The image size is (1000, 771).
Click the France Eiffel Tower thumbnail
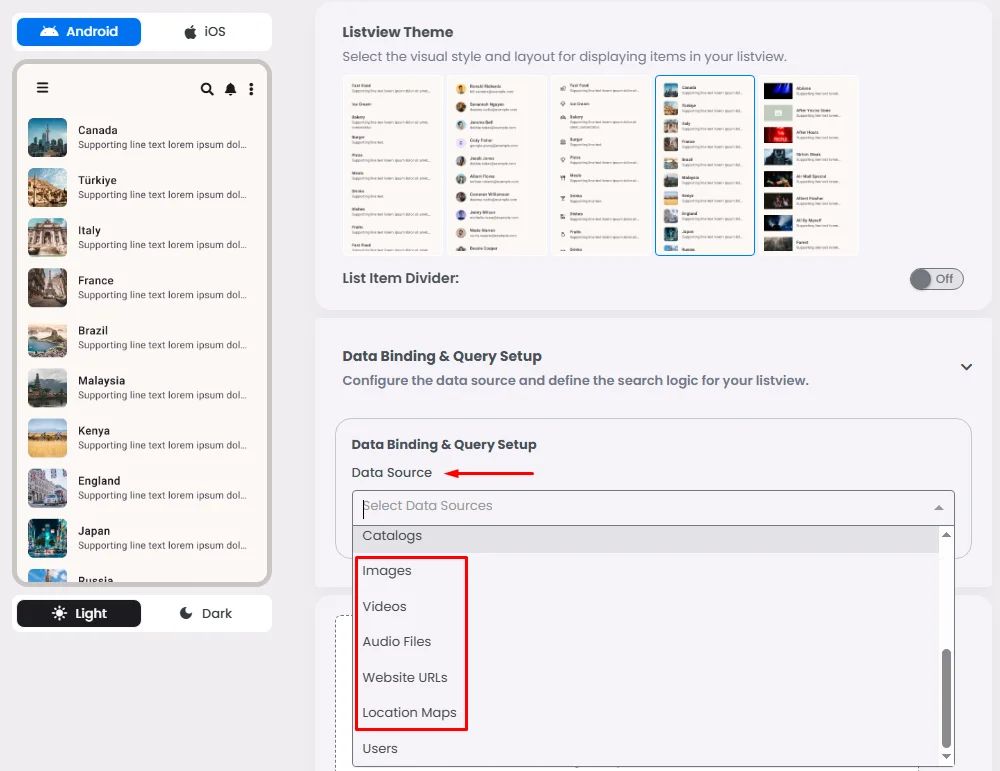click(47, 288)
